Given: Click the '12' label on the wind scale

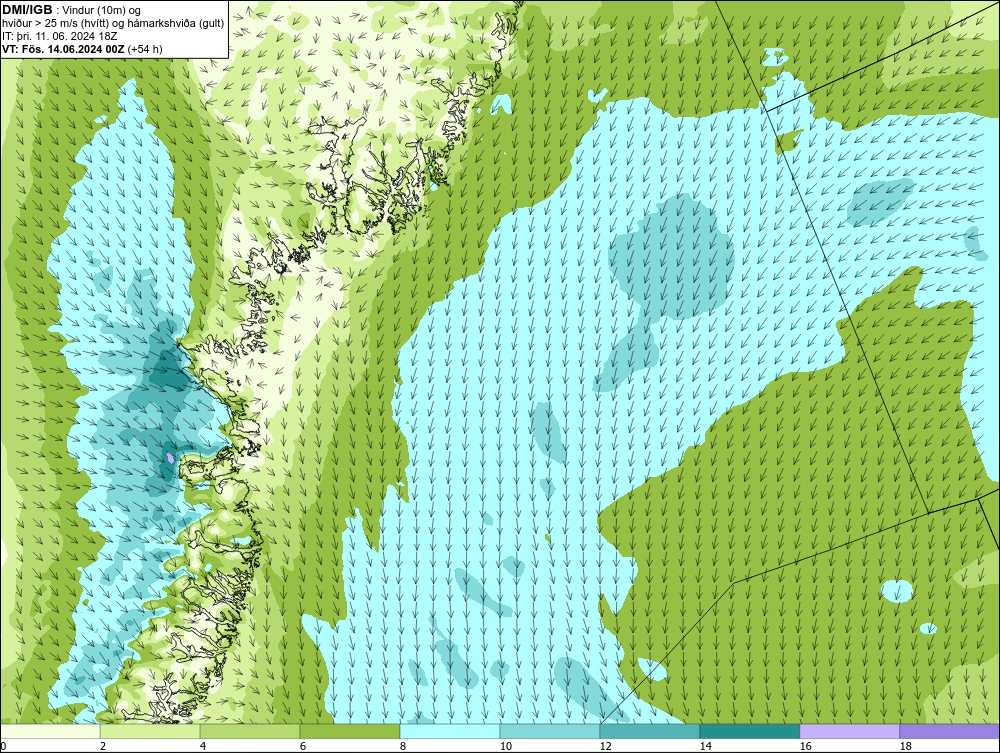Looking at the screenshot, I should click(606, 746).
